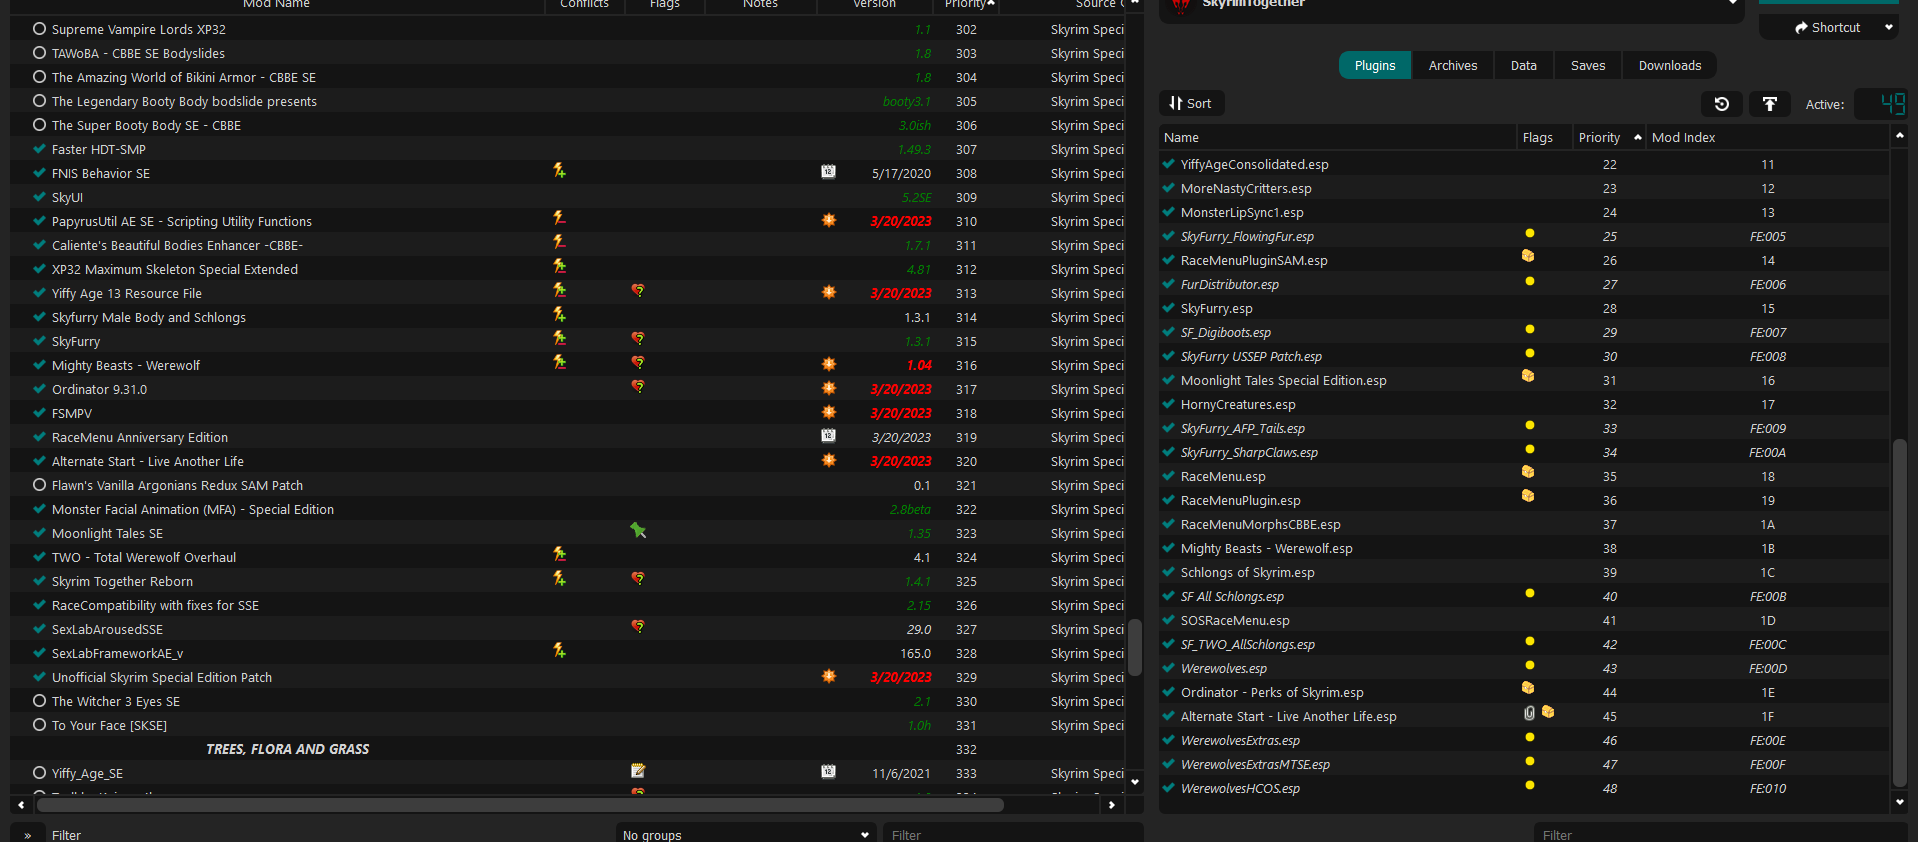The height and width of the screenshot is (842, 1918).
Task: Disable the SkyUI mod checkbox
Action: point(40,197)
